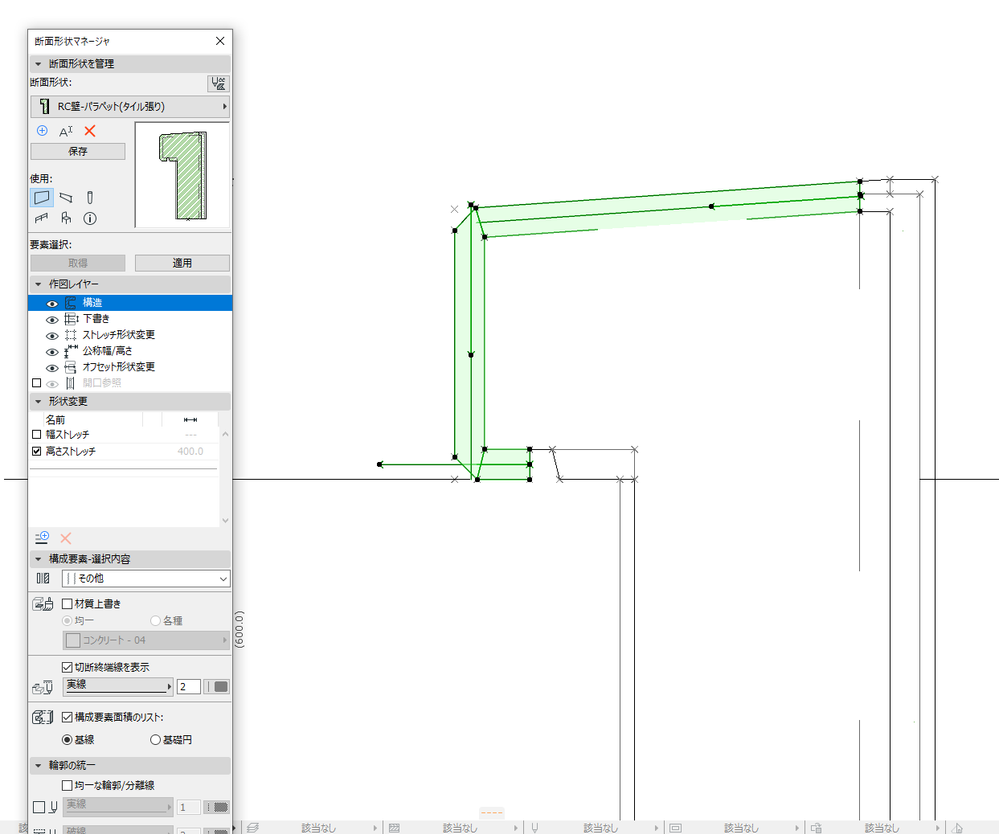
Task: Select the ストレッチ形状変更 layer row
Action: [130, 335]
